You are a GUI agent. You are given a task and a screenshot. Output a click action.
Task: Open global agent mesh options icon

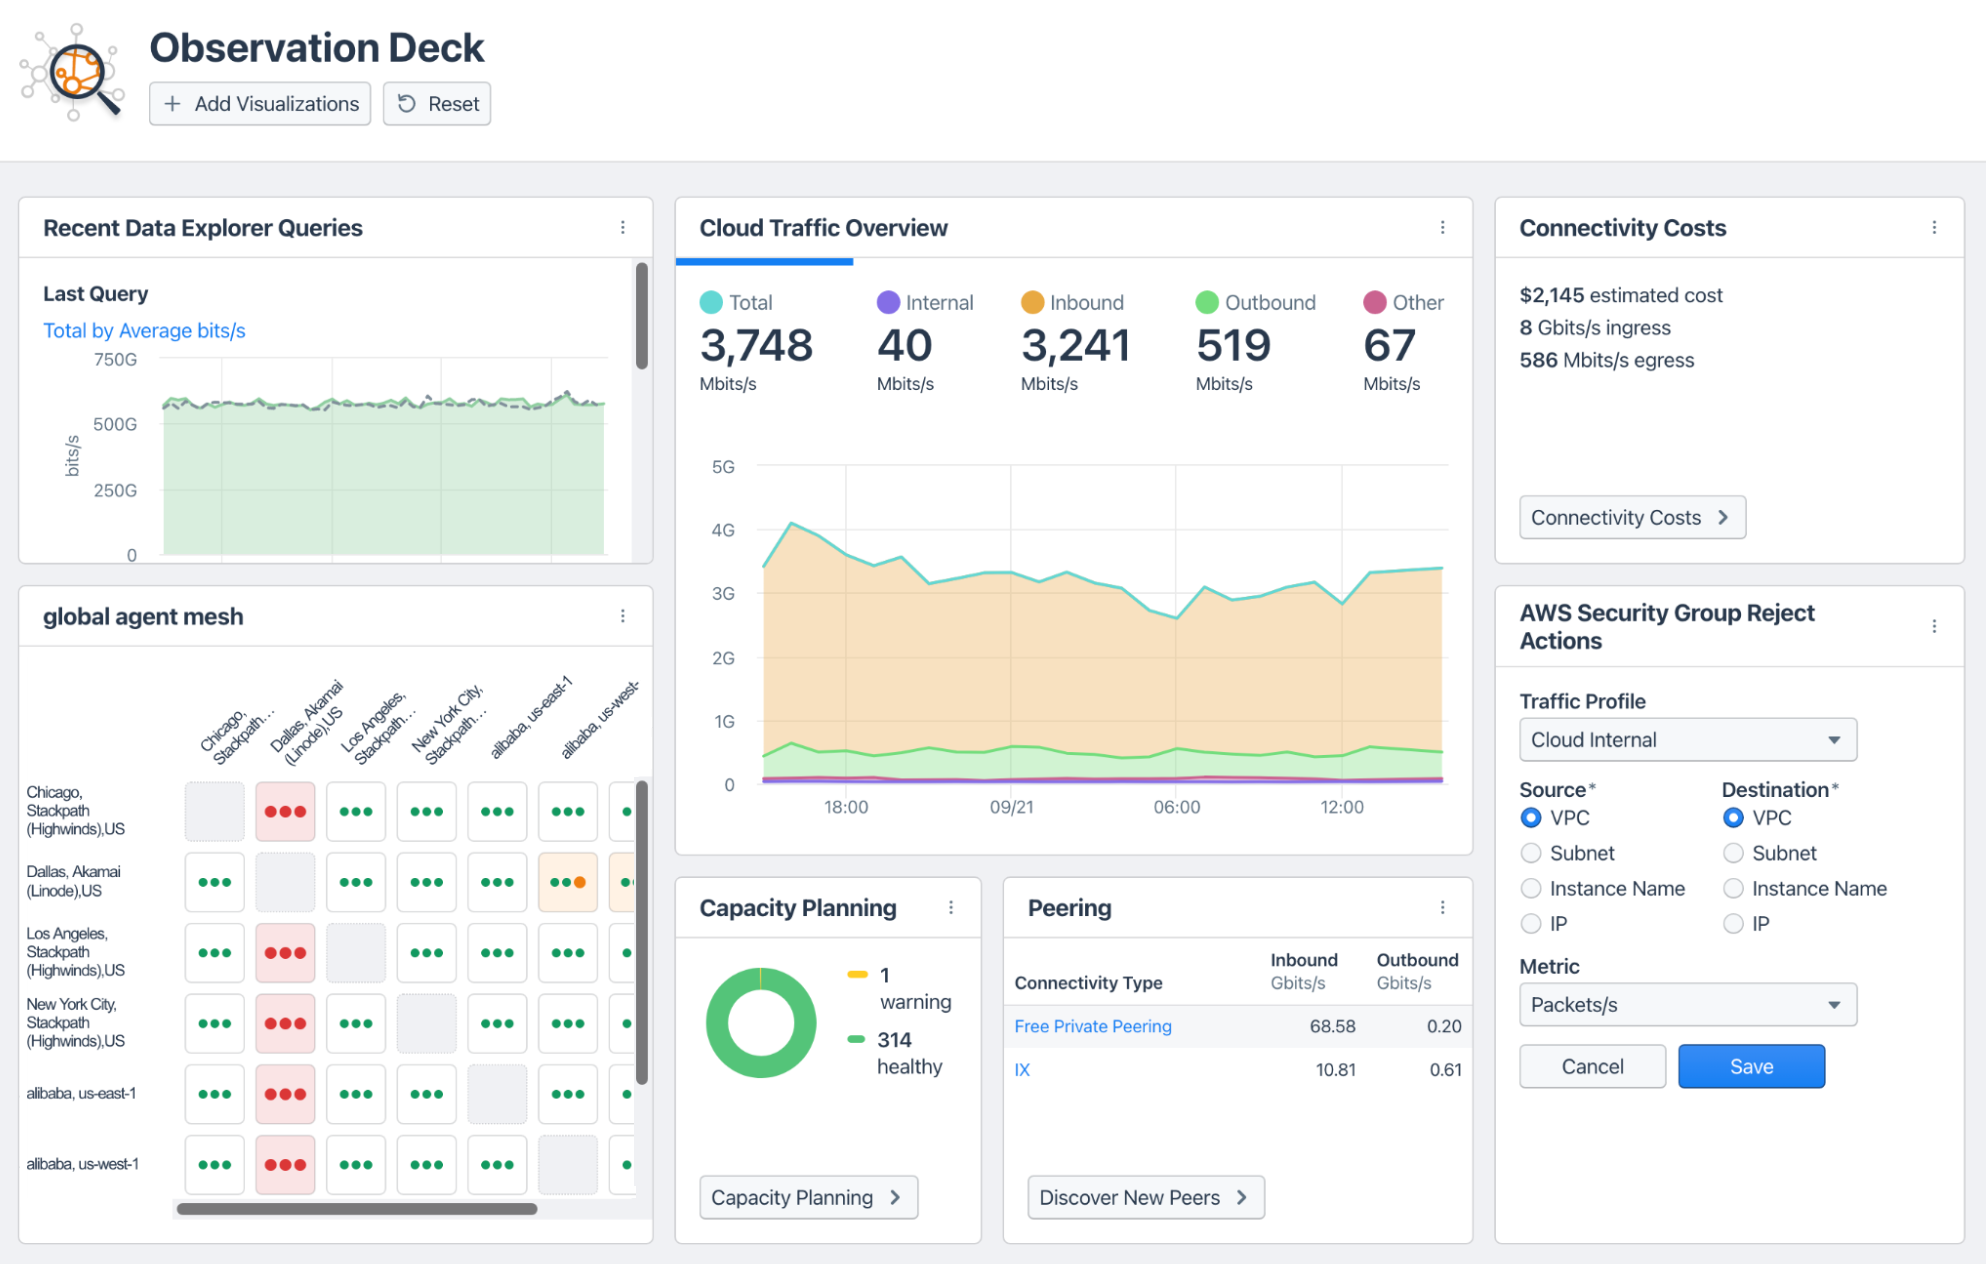(622, 616)
